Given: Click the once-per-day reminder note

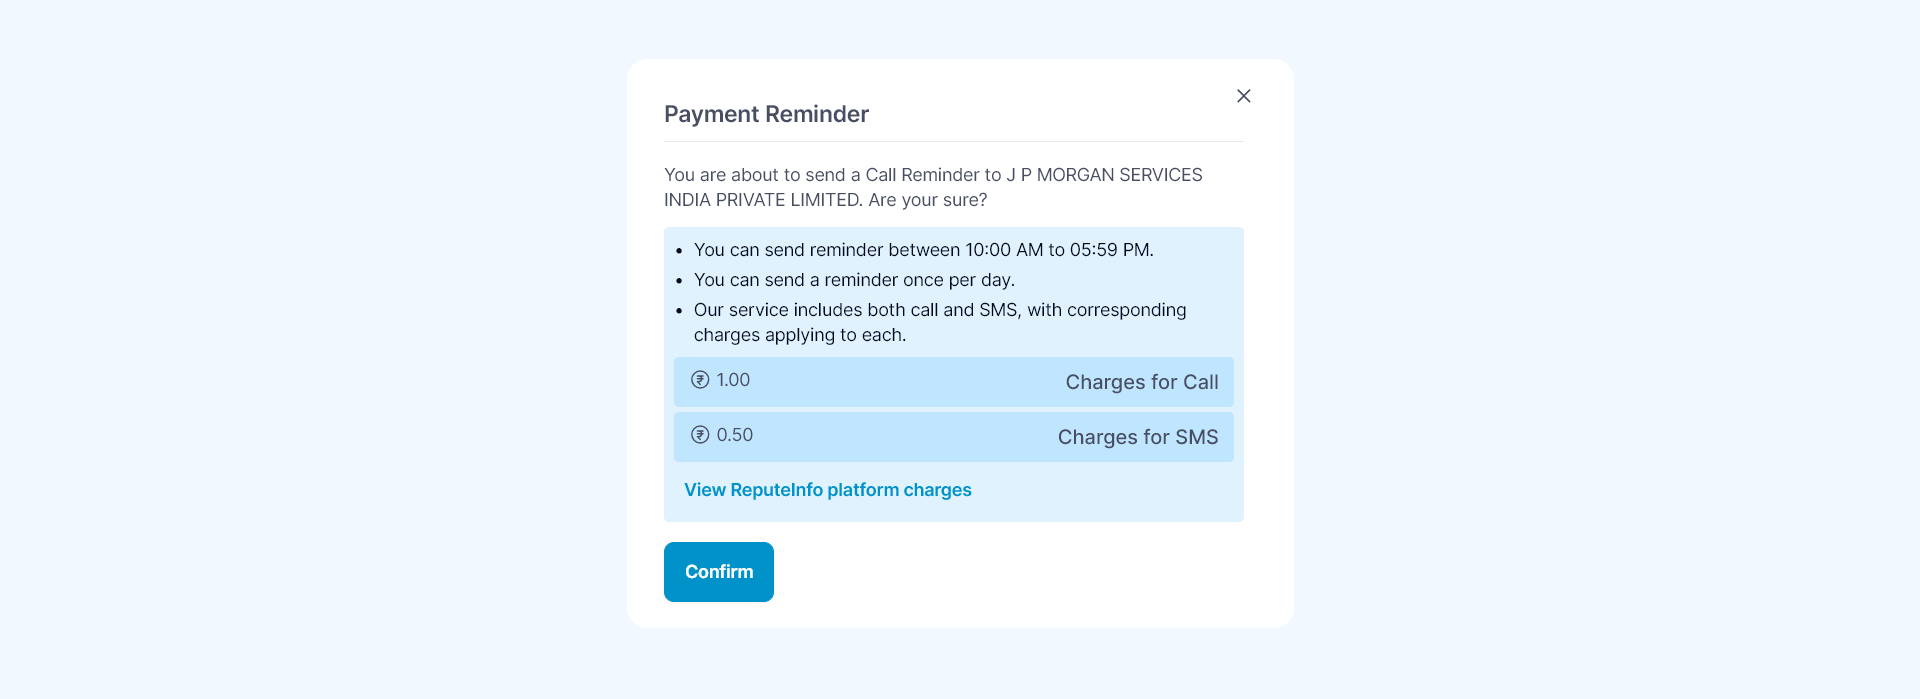Looking at the screenshot, I should (x=854, y=280).
